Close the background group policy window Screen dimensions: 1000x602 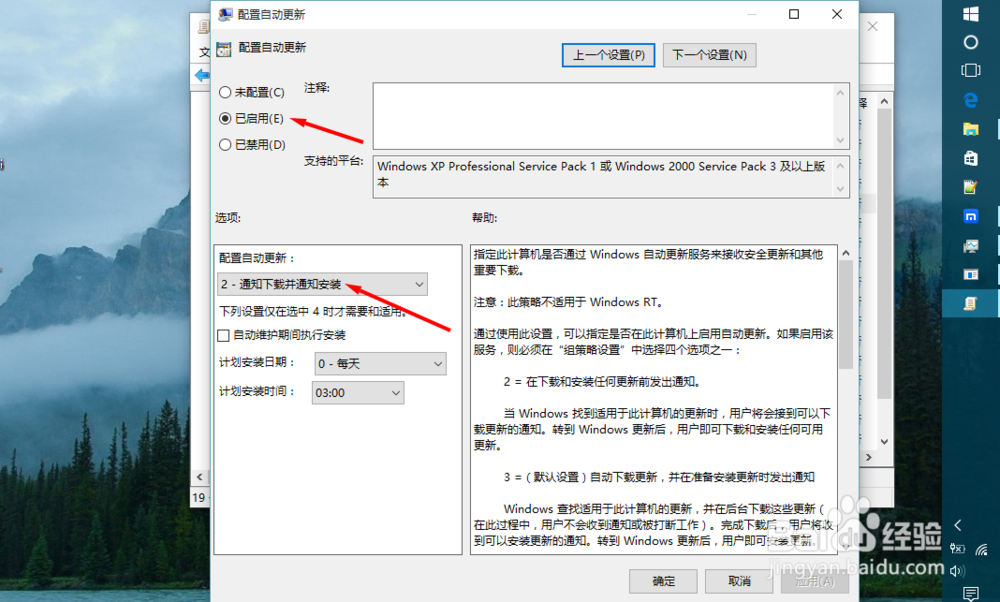click(873, 26)
